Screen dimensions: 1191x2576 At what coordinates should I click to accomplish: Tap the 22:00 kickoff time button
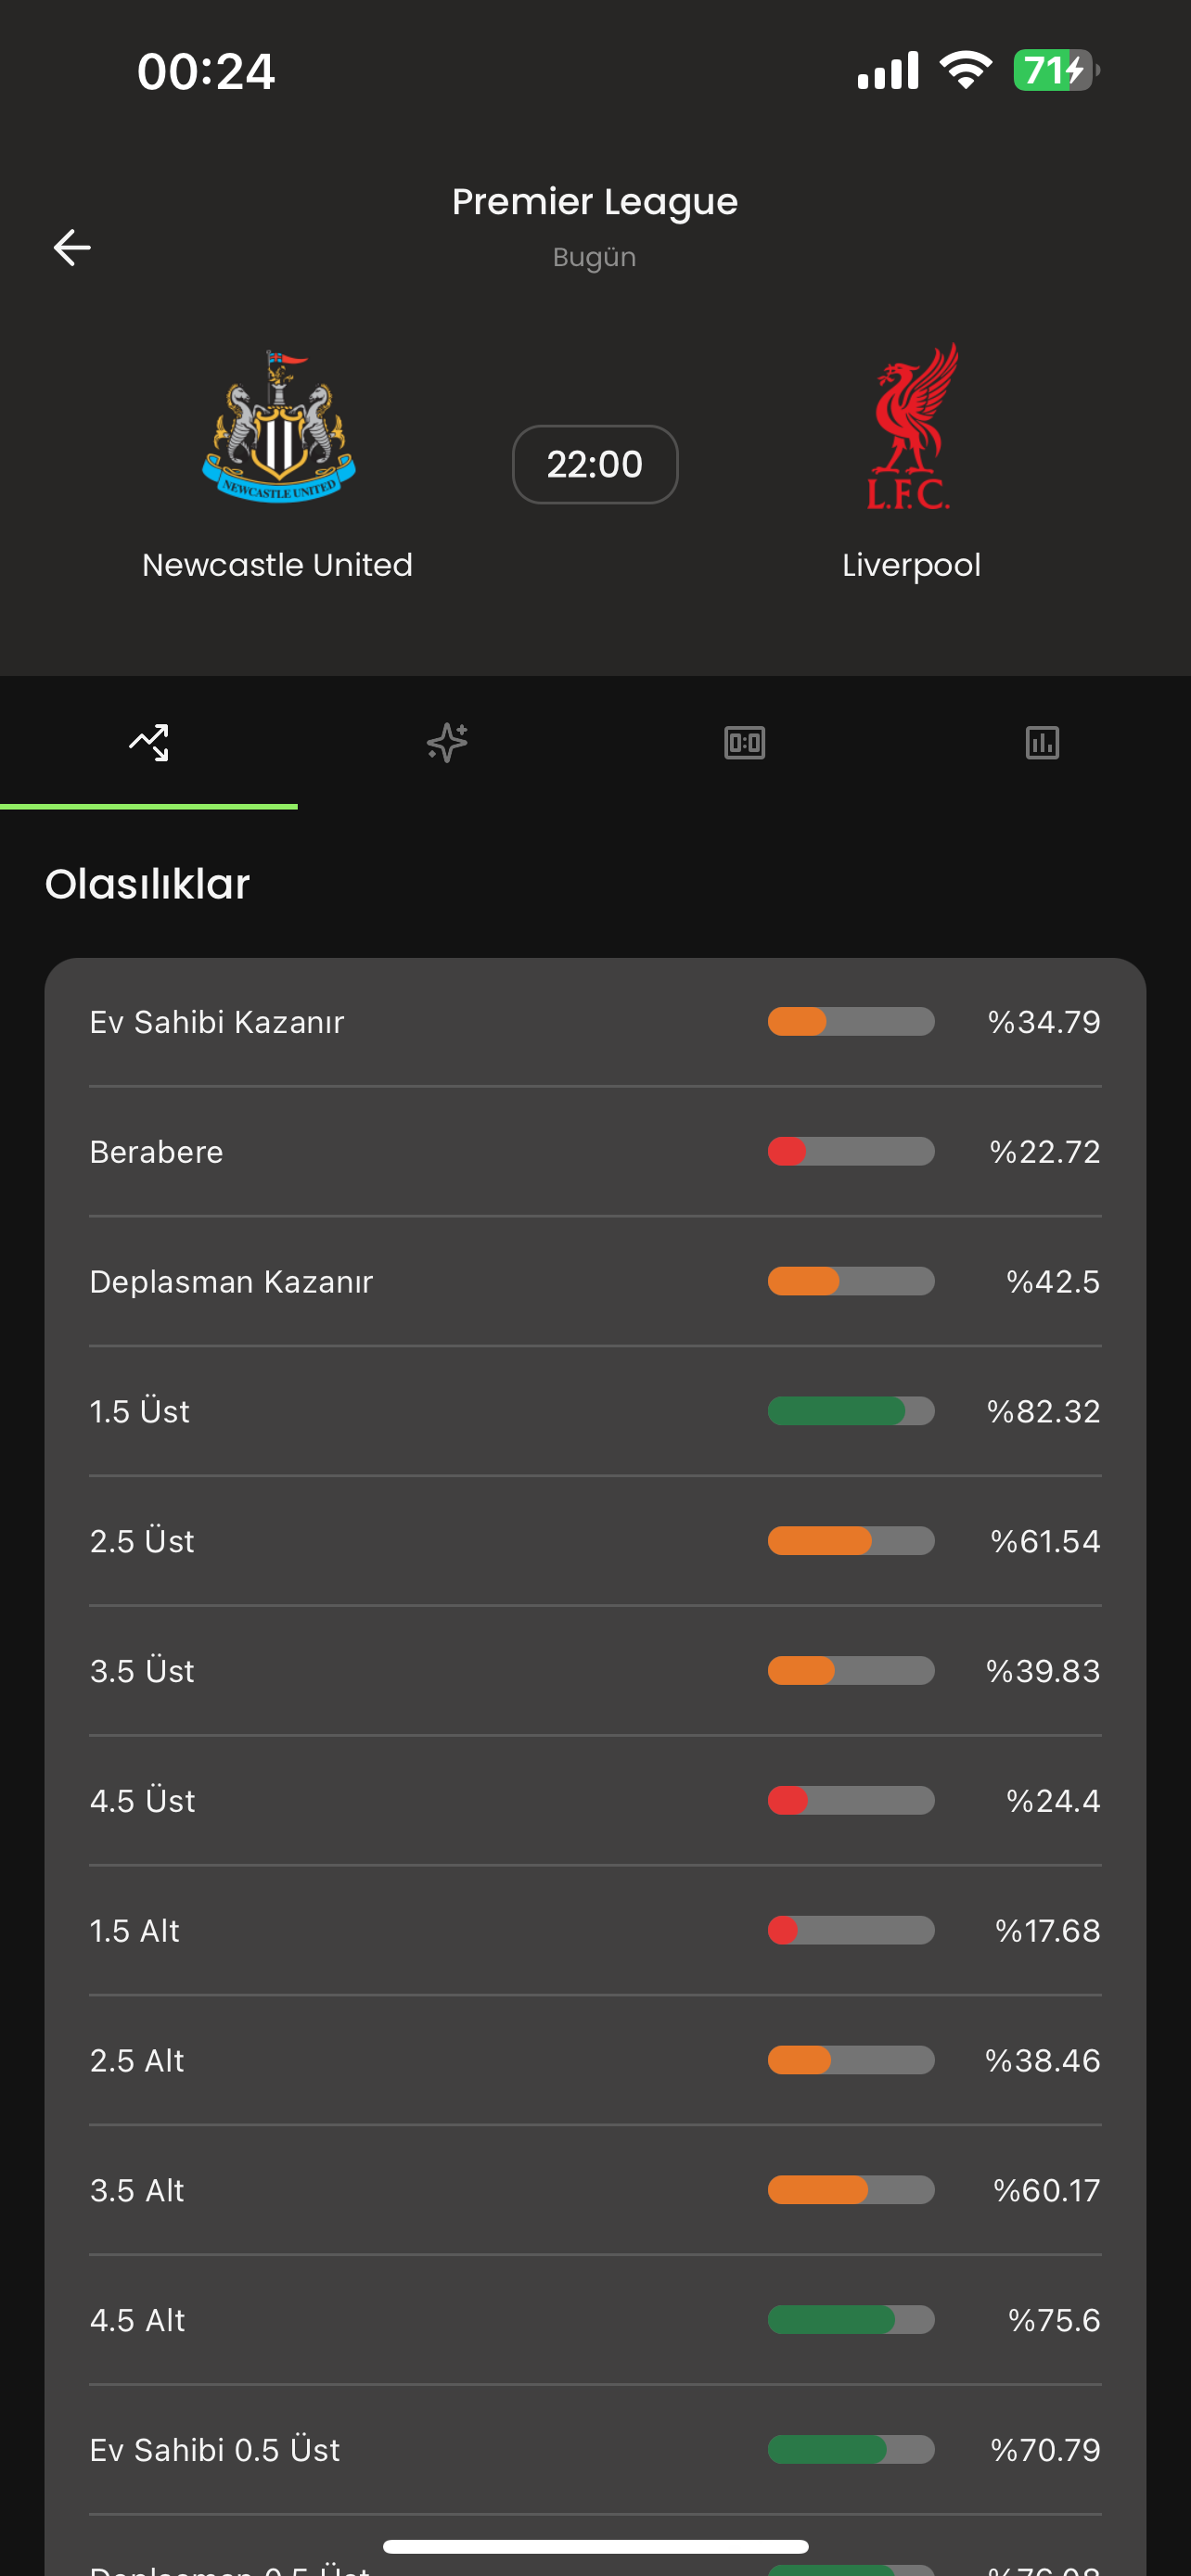click(595, 464)
